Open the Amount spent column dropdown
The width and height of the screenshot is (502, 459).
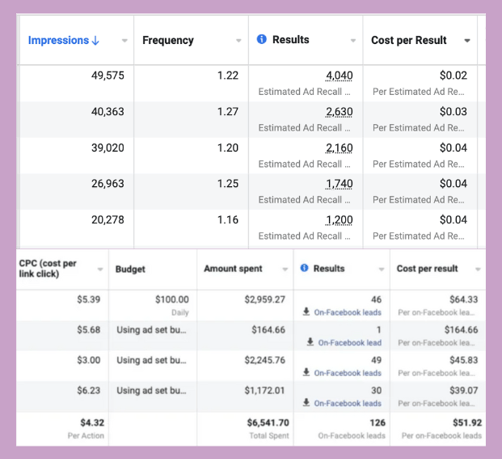pos(285,269)
